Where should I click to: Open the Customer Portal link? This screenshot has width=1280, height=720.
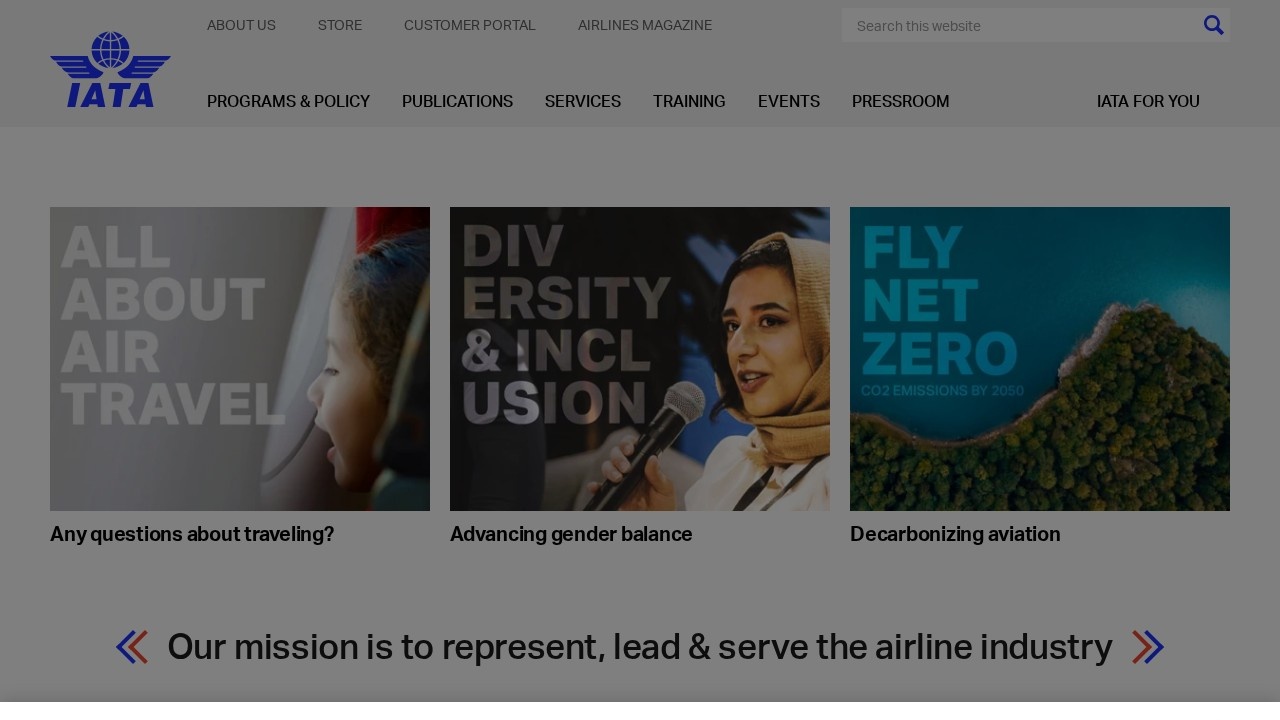click(470, 25)
